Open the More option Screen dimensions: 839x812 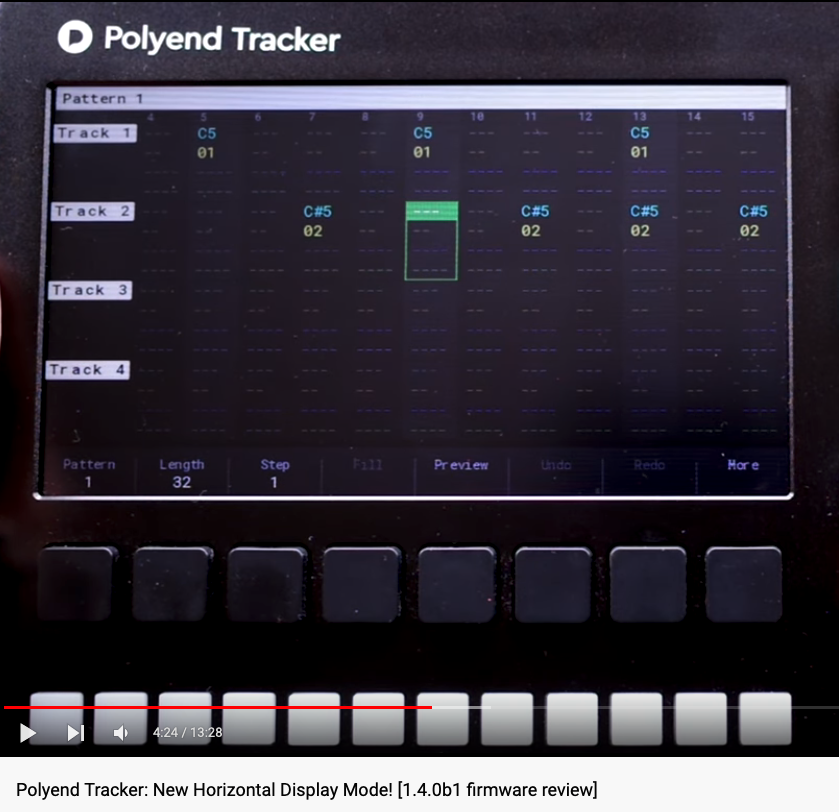pos(743,465)
